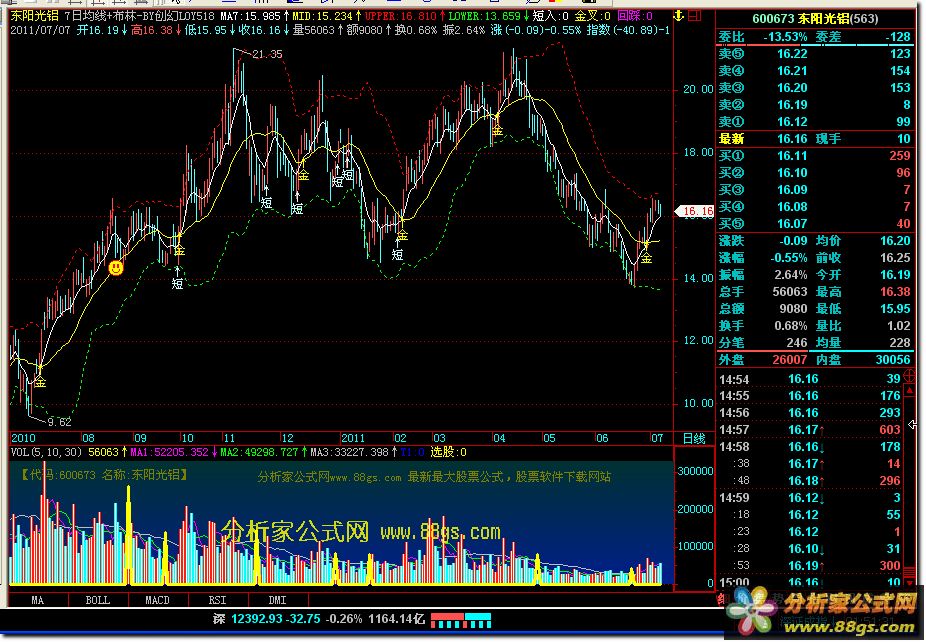Image resolution: width=926 pixels, height=642 pixels.
Task: Click the 600673 东阳光铝 stock title
Action: (811, 18)
